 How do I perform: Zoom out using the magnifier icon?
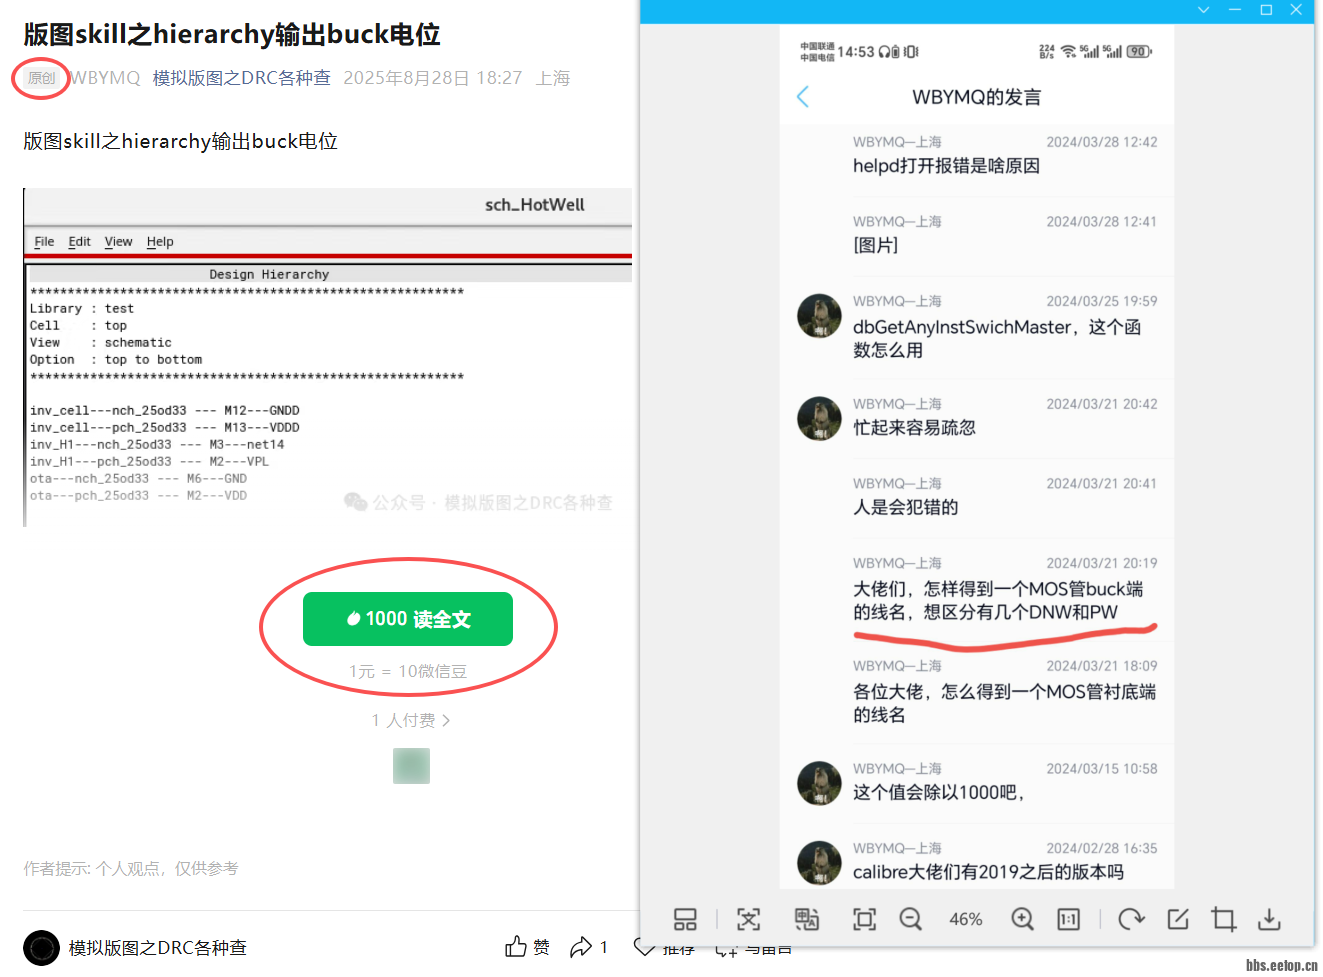909,919
